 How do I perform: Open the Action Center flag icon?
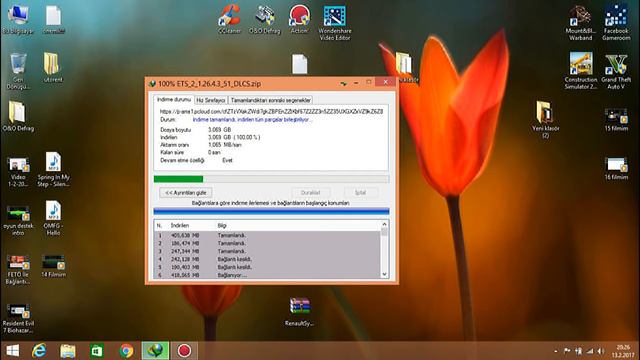click(x=567, y=351)
